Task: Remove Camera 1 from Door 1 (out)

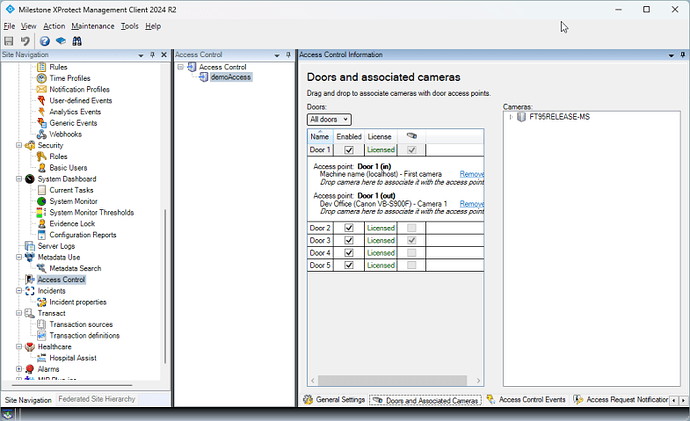Action: click(472, 204)
